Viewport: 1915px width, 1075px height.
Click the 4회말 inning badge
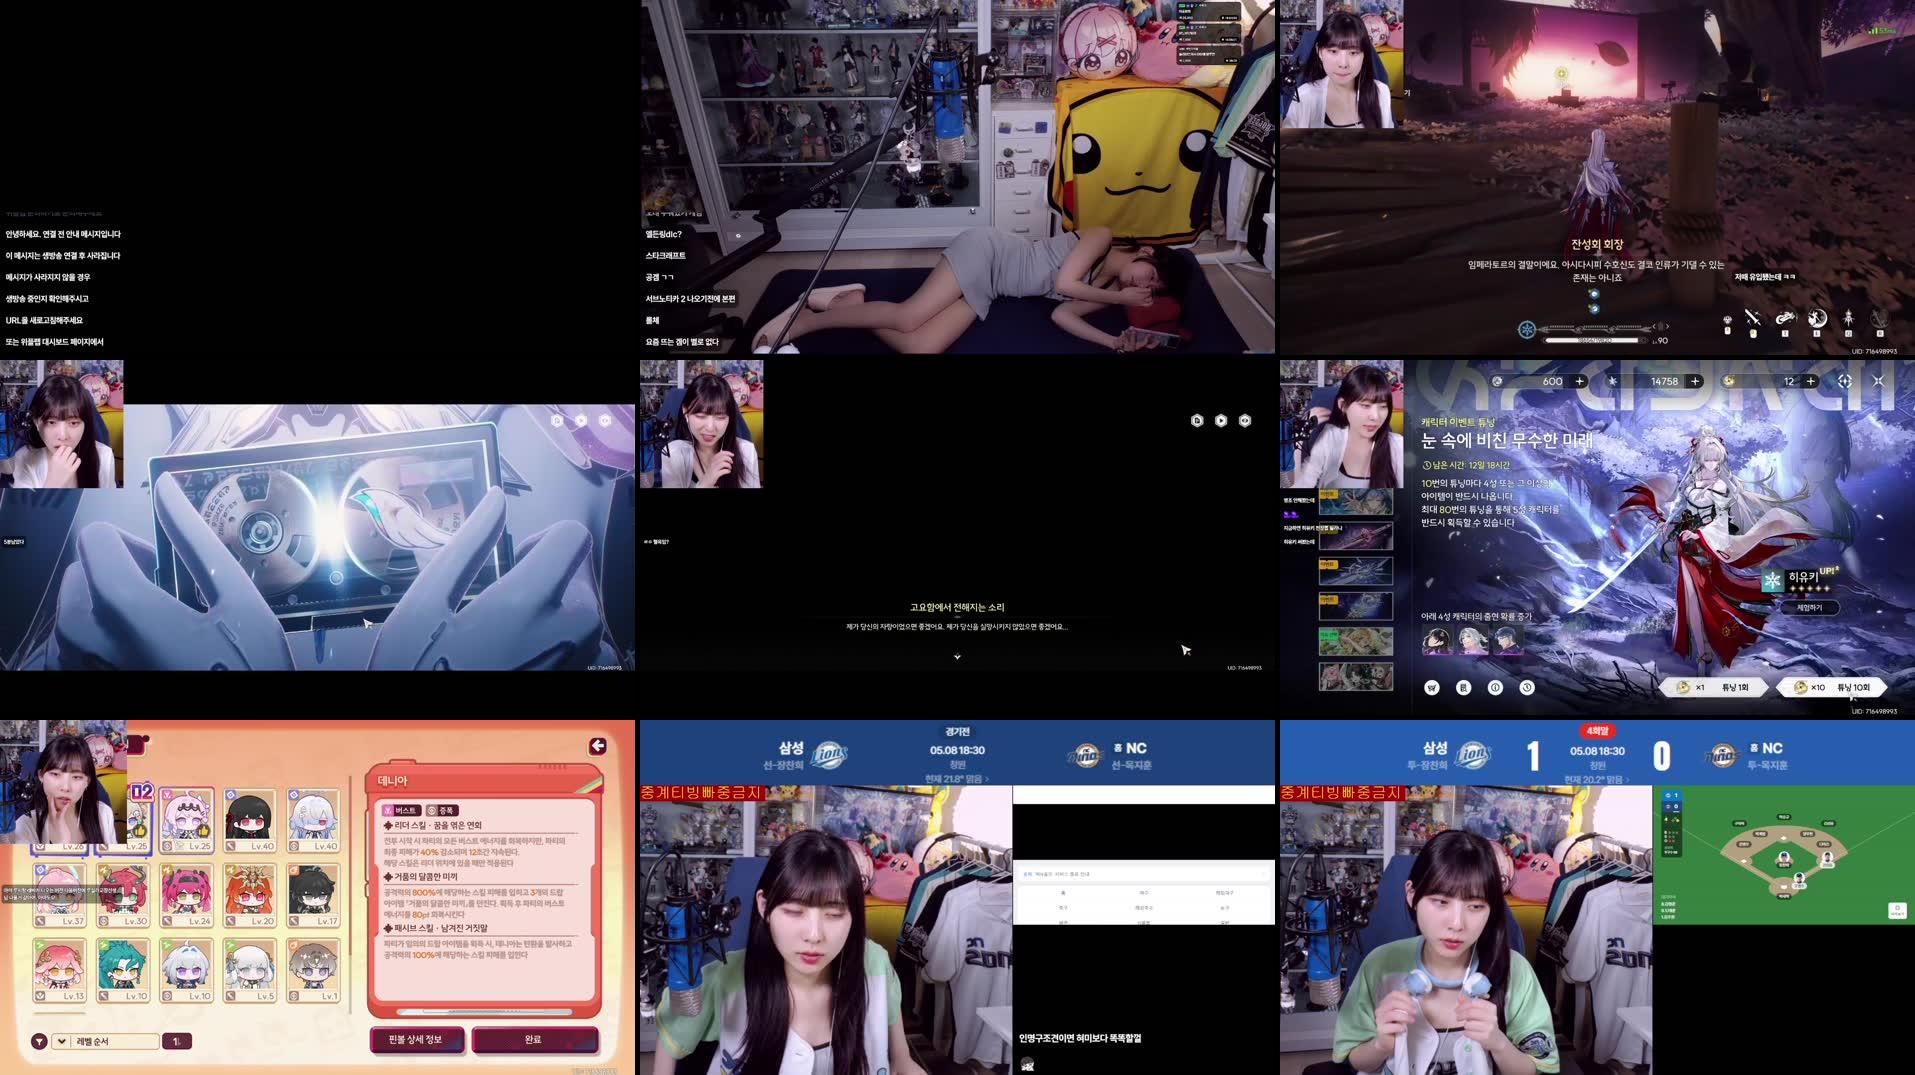coord(1597,731)
